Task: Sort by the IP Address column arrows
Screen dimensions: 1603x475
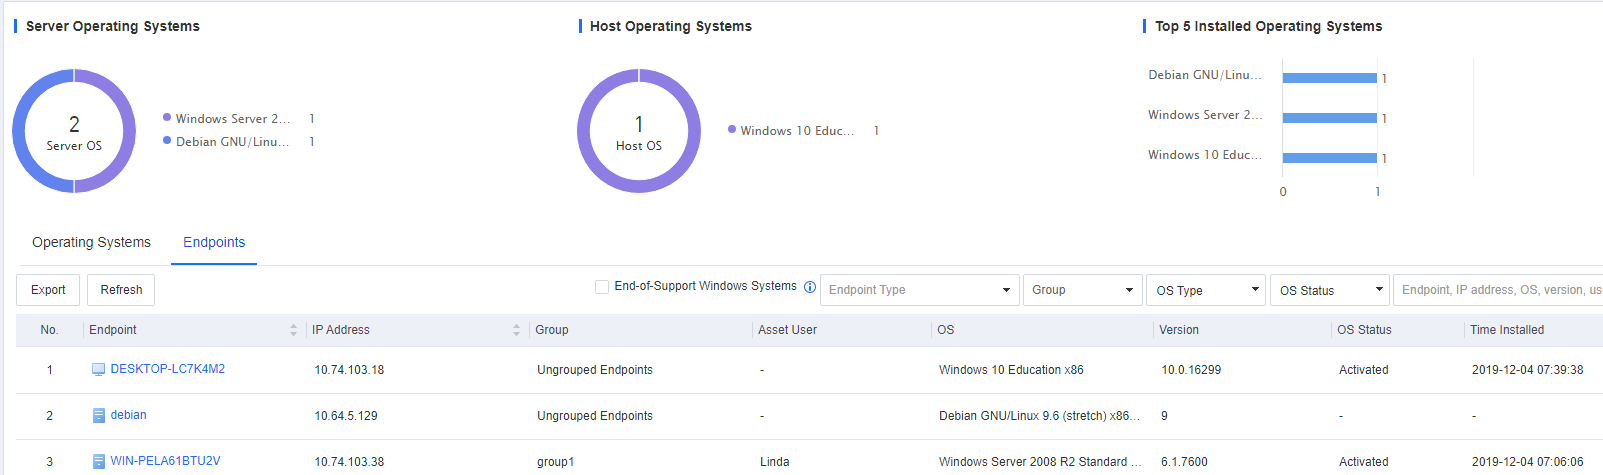Action: click(516, 330)
